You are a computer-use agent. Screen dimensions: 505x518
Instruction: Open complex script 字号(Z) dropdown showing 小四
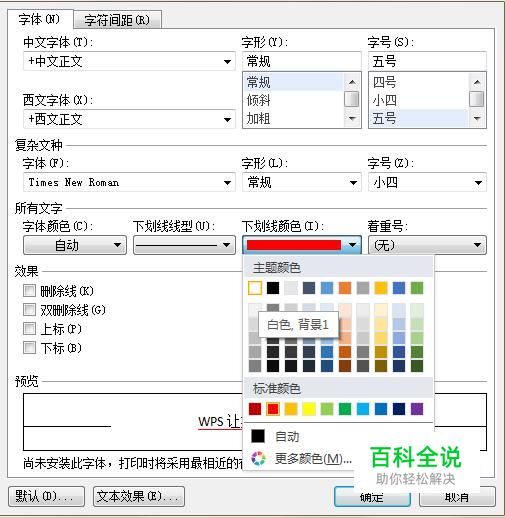427,182
